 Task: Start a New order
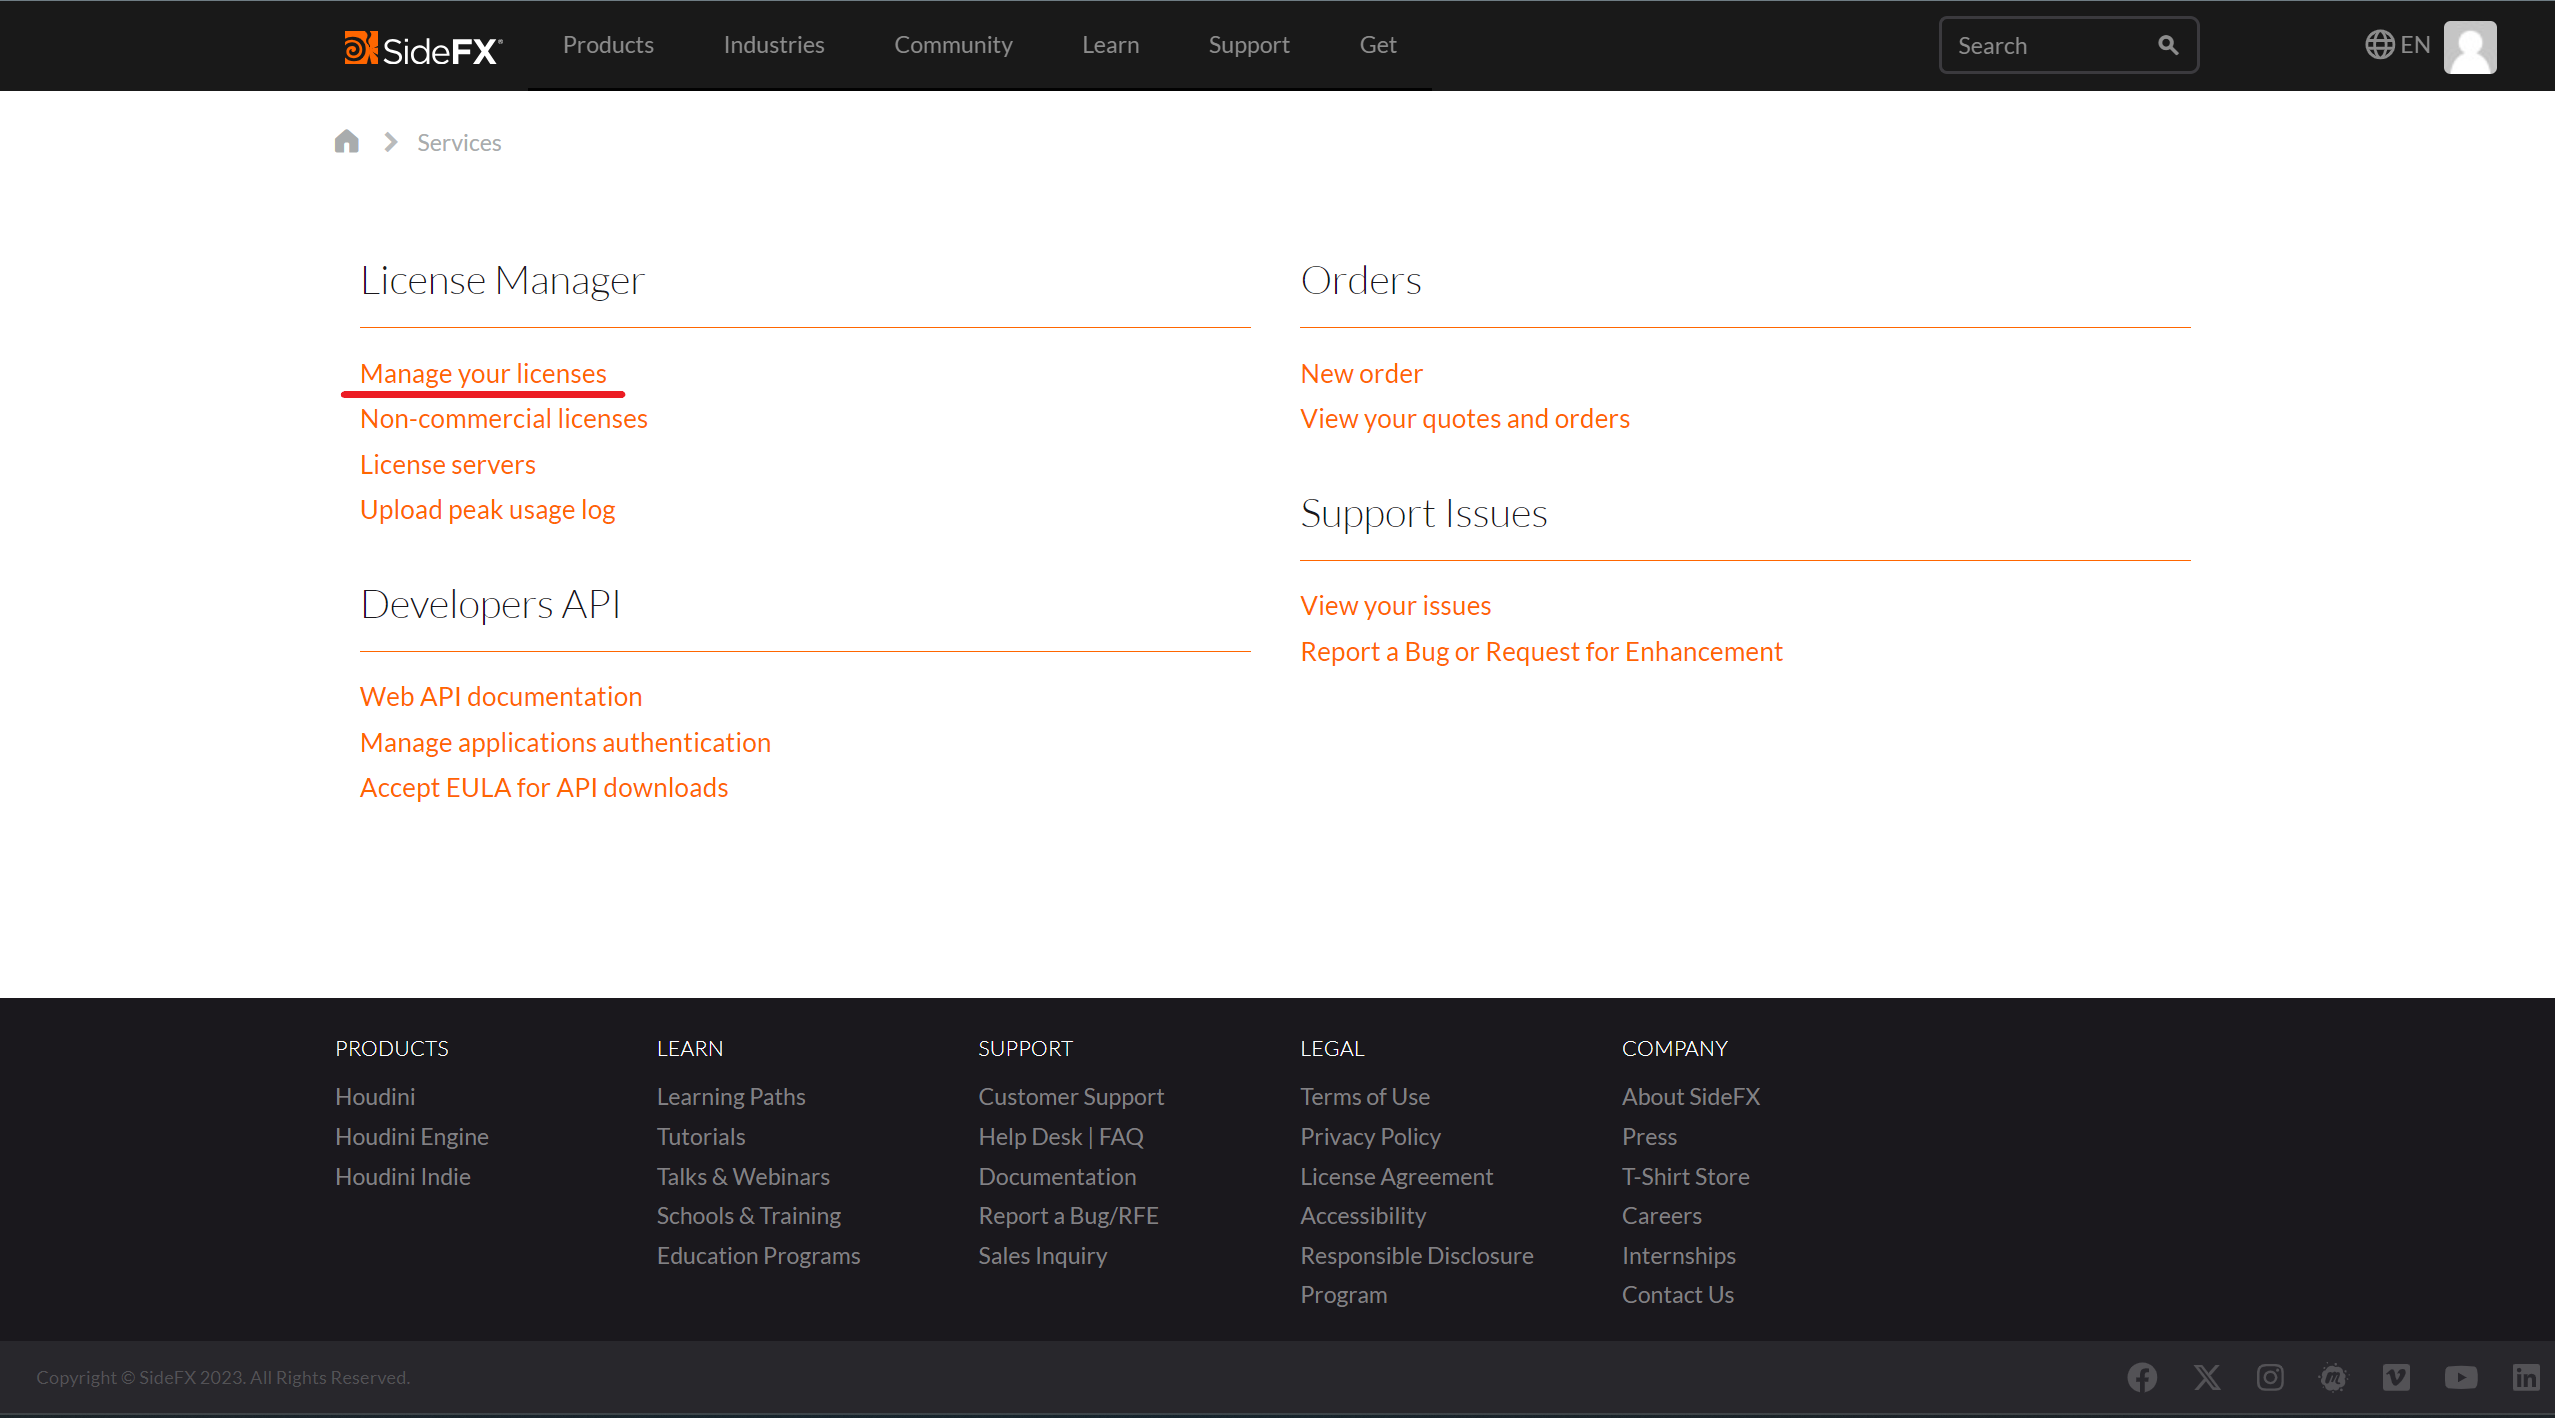1361,373
